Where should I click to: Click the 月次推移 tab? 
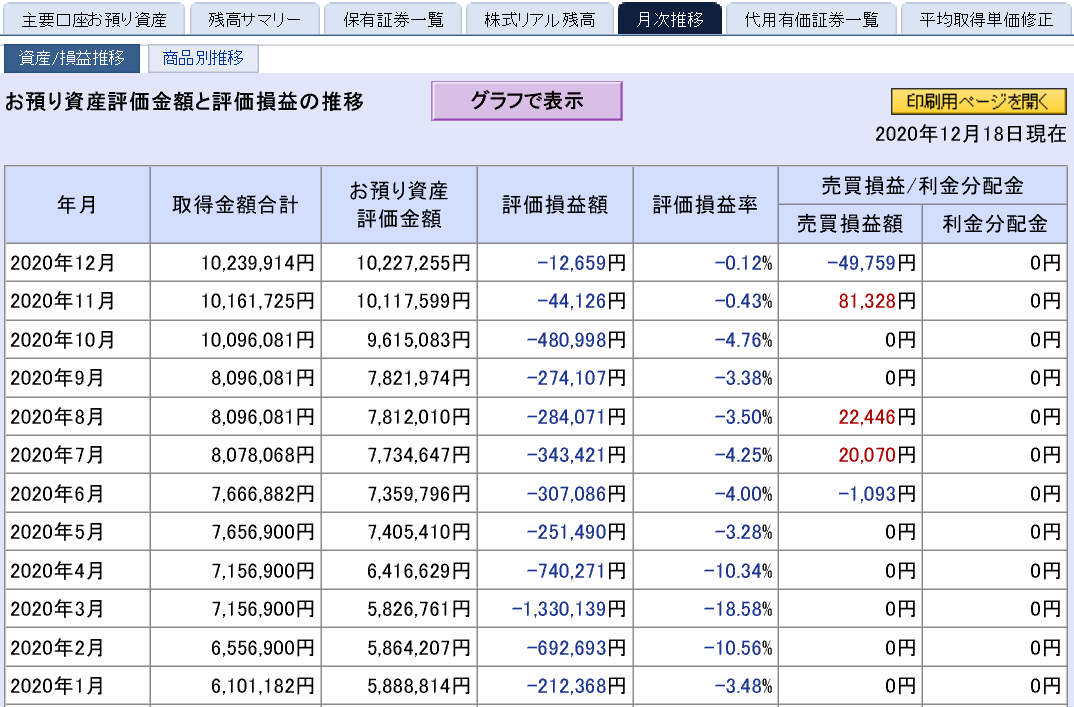point(669,19)
